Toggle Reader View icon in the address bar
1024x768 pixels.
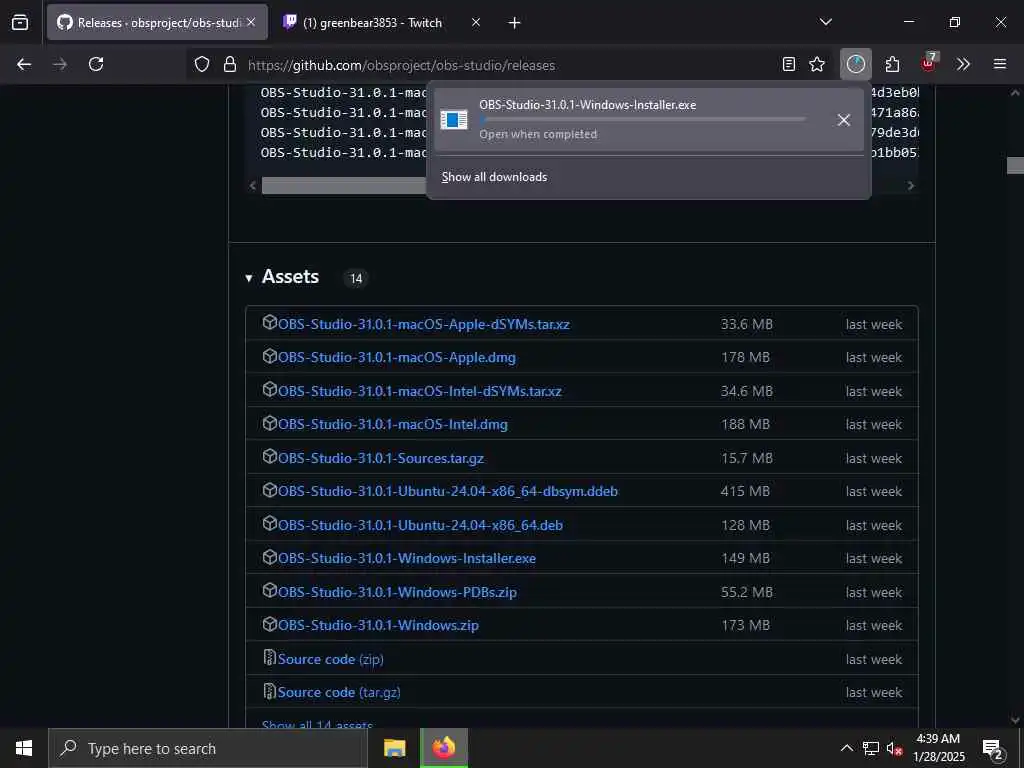[x=789, y=64]
